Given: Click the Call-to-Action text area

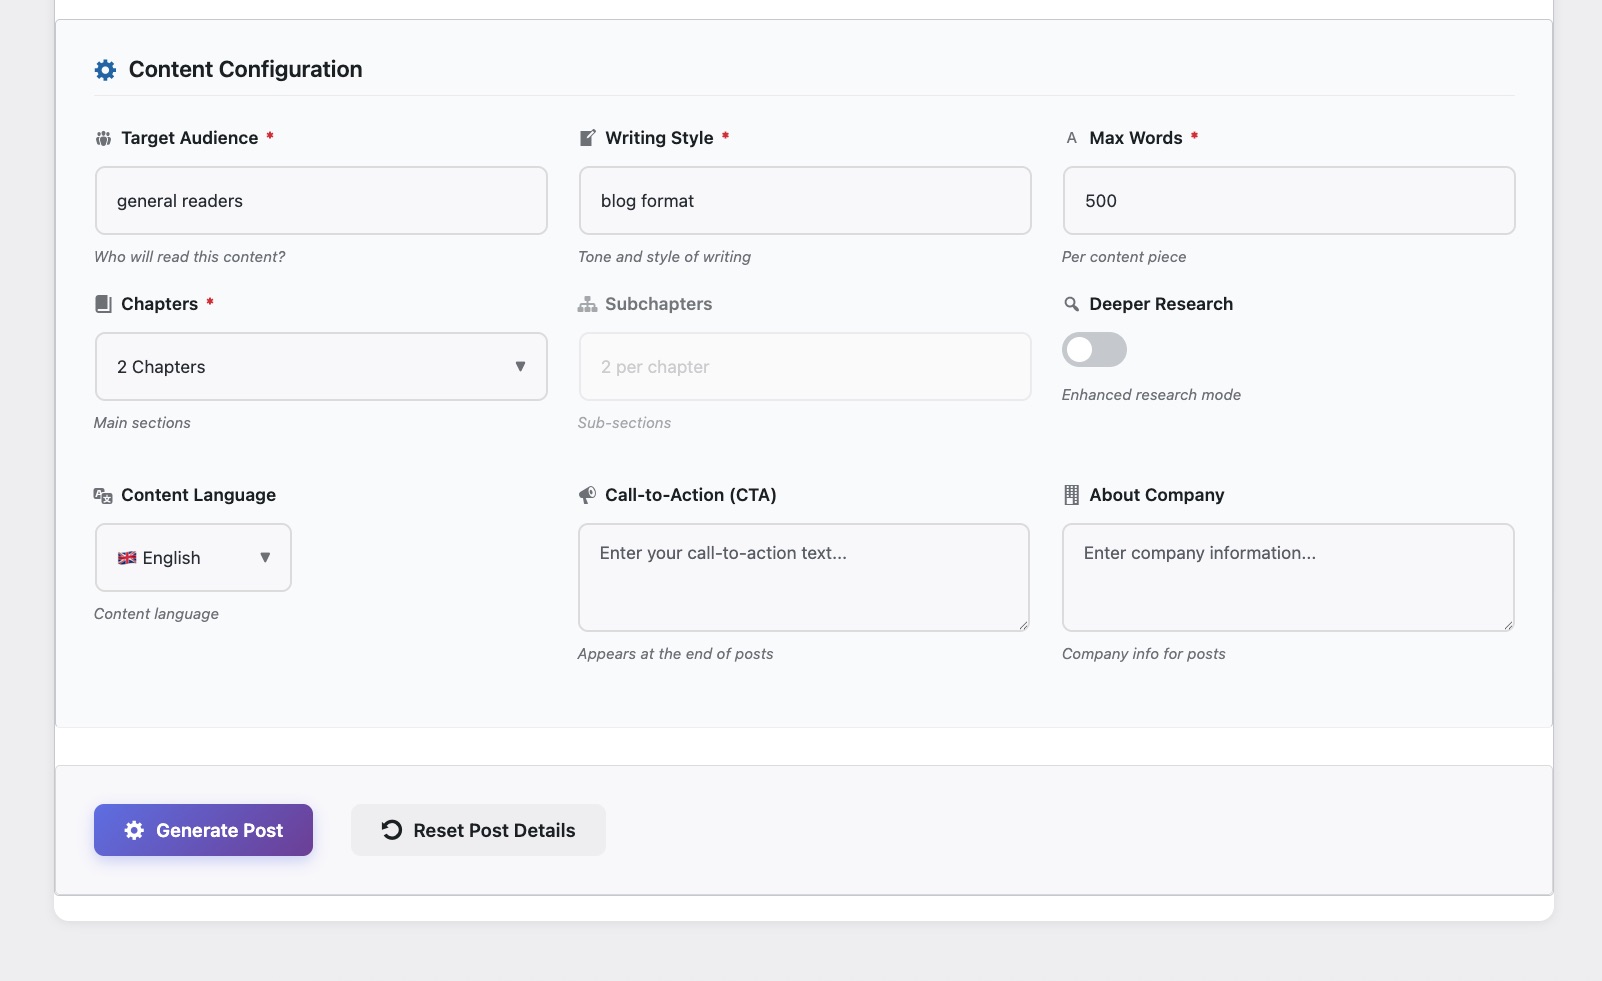Looking at the screenshot, I should pos(804,577).
